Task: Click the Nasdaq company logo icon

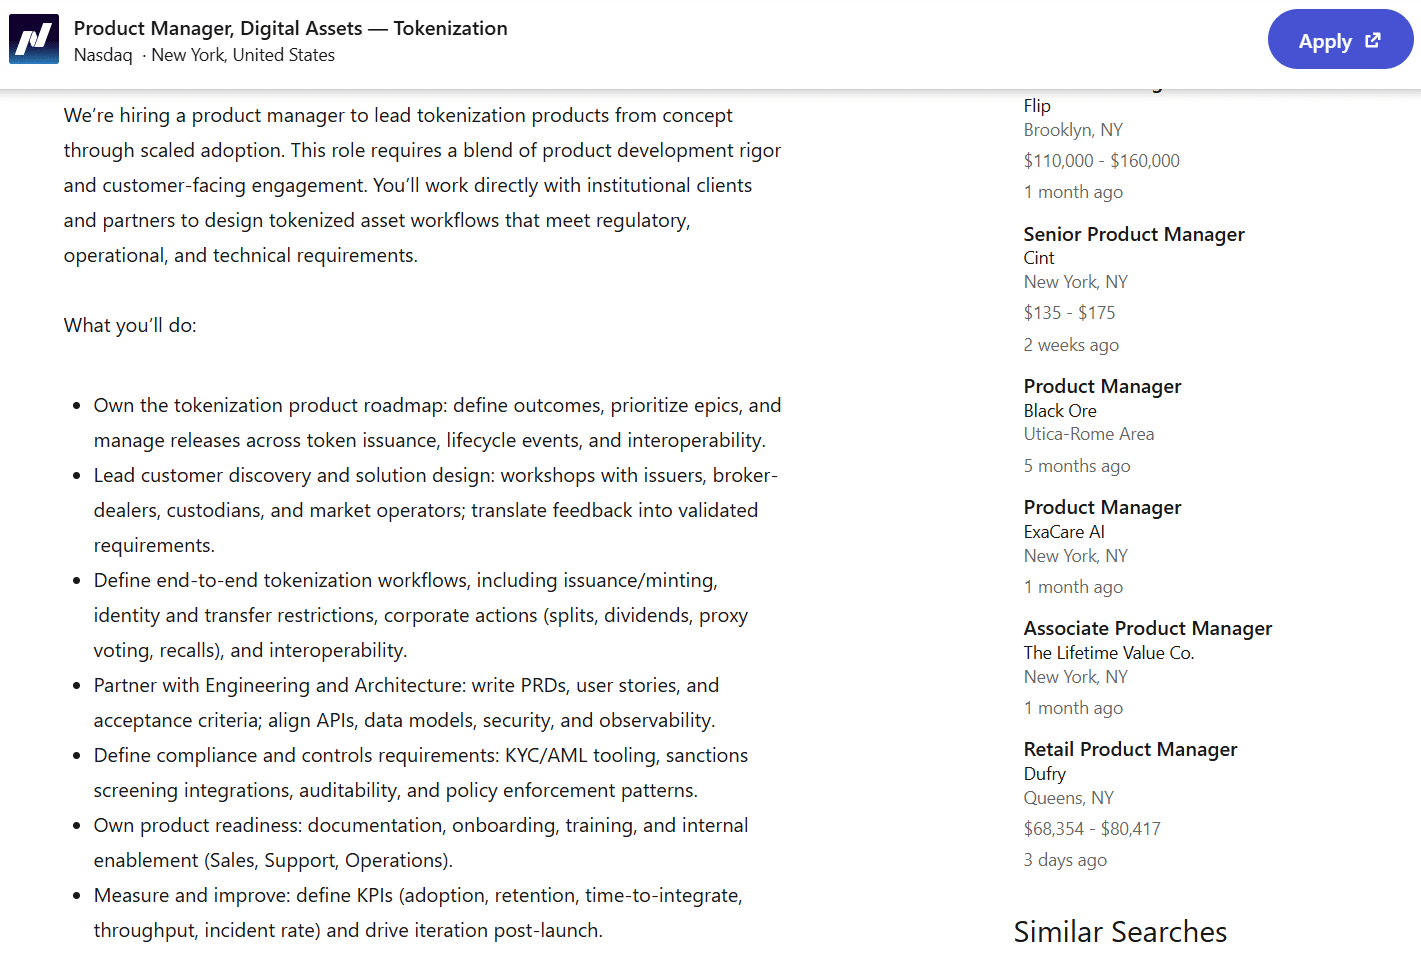Action: pyautogui.click(x=34, y=39)
